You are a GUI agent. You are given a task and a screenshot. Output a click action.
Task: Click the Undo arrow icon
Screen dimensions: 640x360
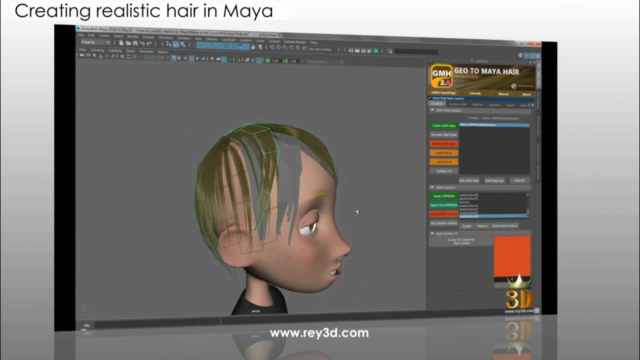click(x=142, y=43)
